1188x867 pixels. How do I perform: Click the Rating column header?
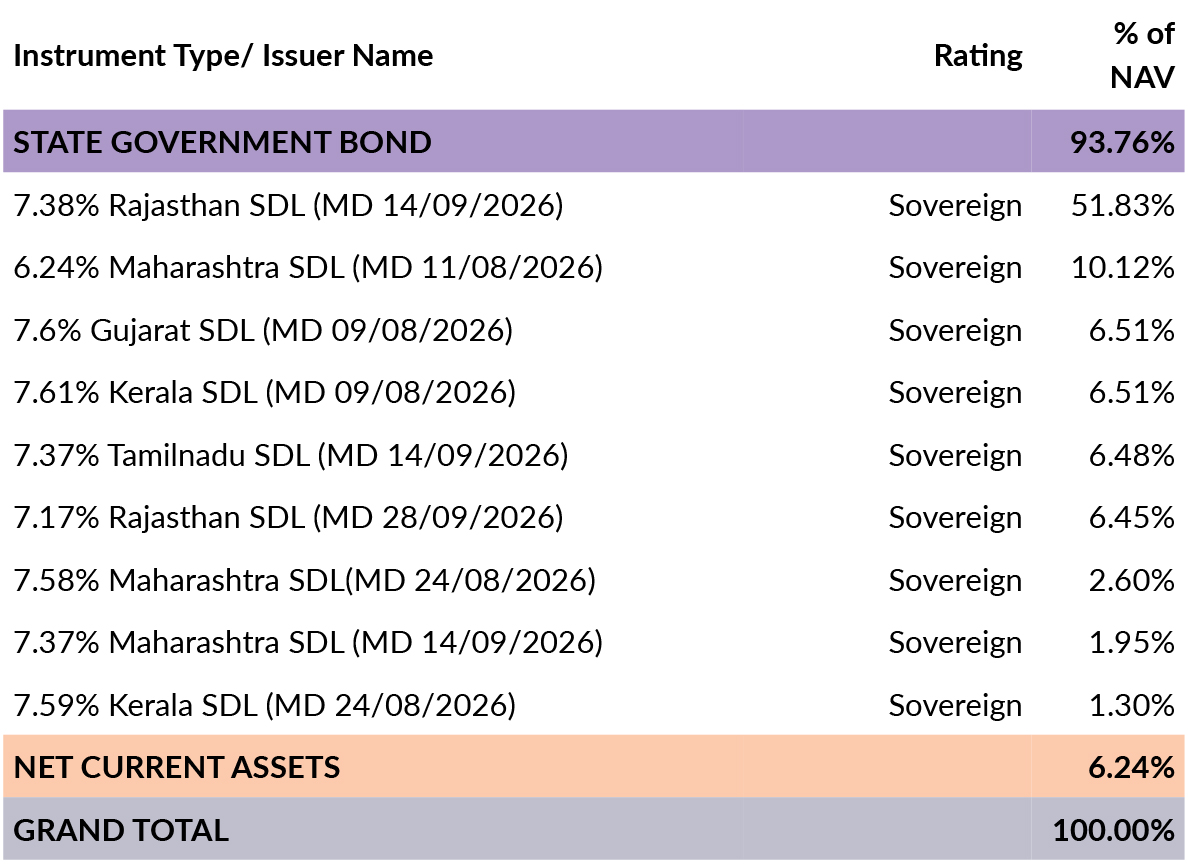[x=978, y=55]
